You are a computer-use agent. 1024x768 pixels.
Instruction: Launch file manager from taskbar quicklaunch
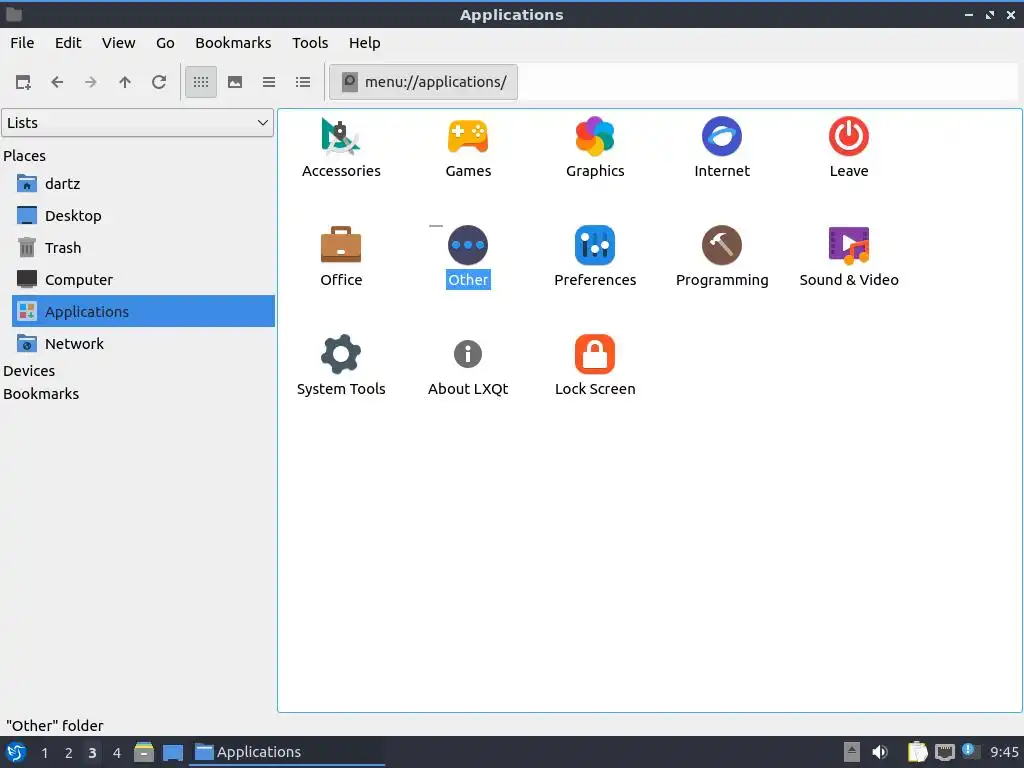click(x=144, y=752)
